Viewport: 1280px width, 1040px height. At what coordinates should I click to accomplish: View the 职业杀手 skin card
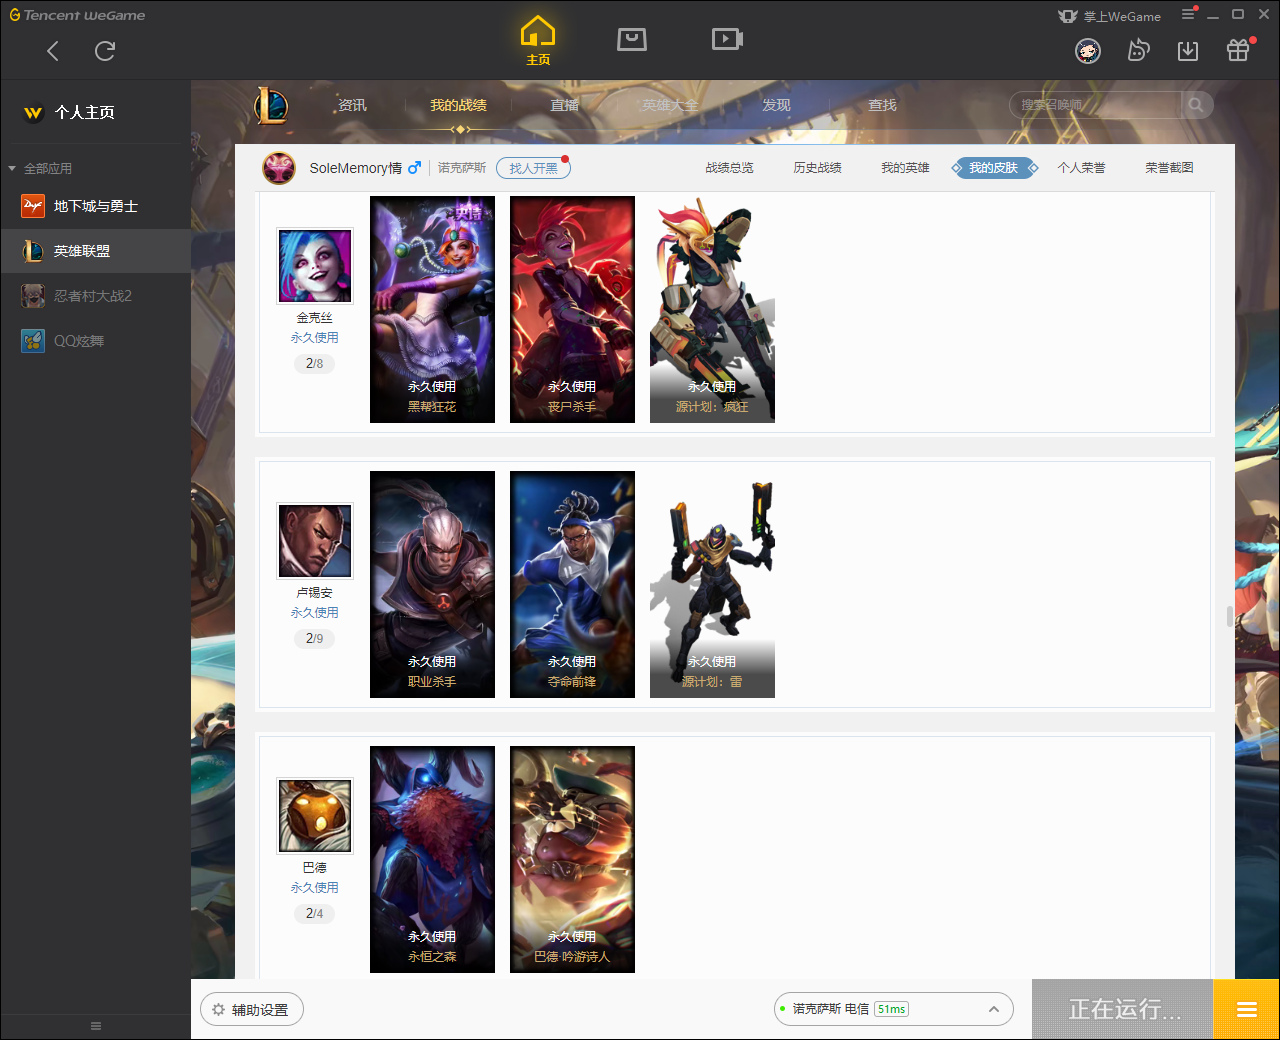[x=432, y=584]
